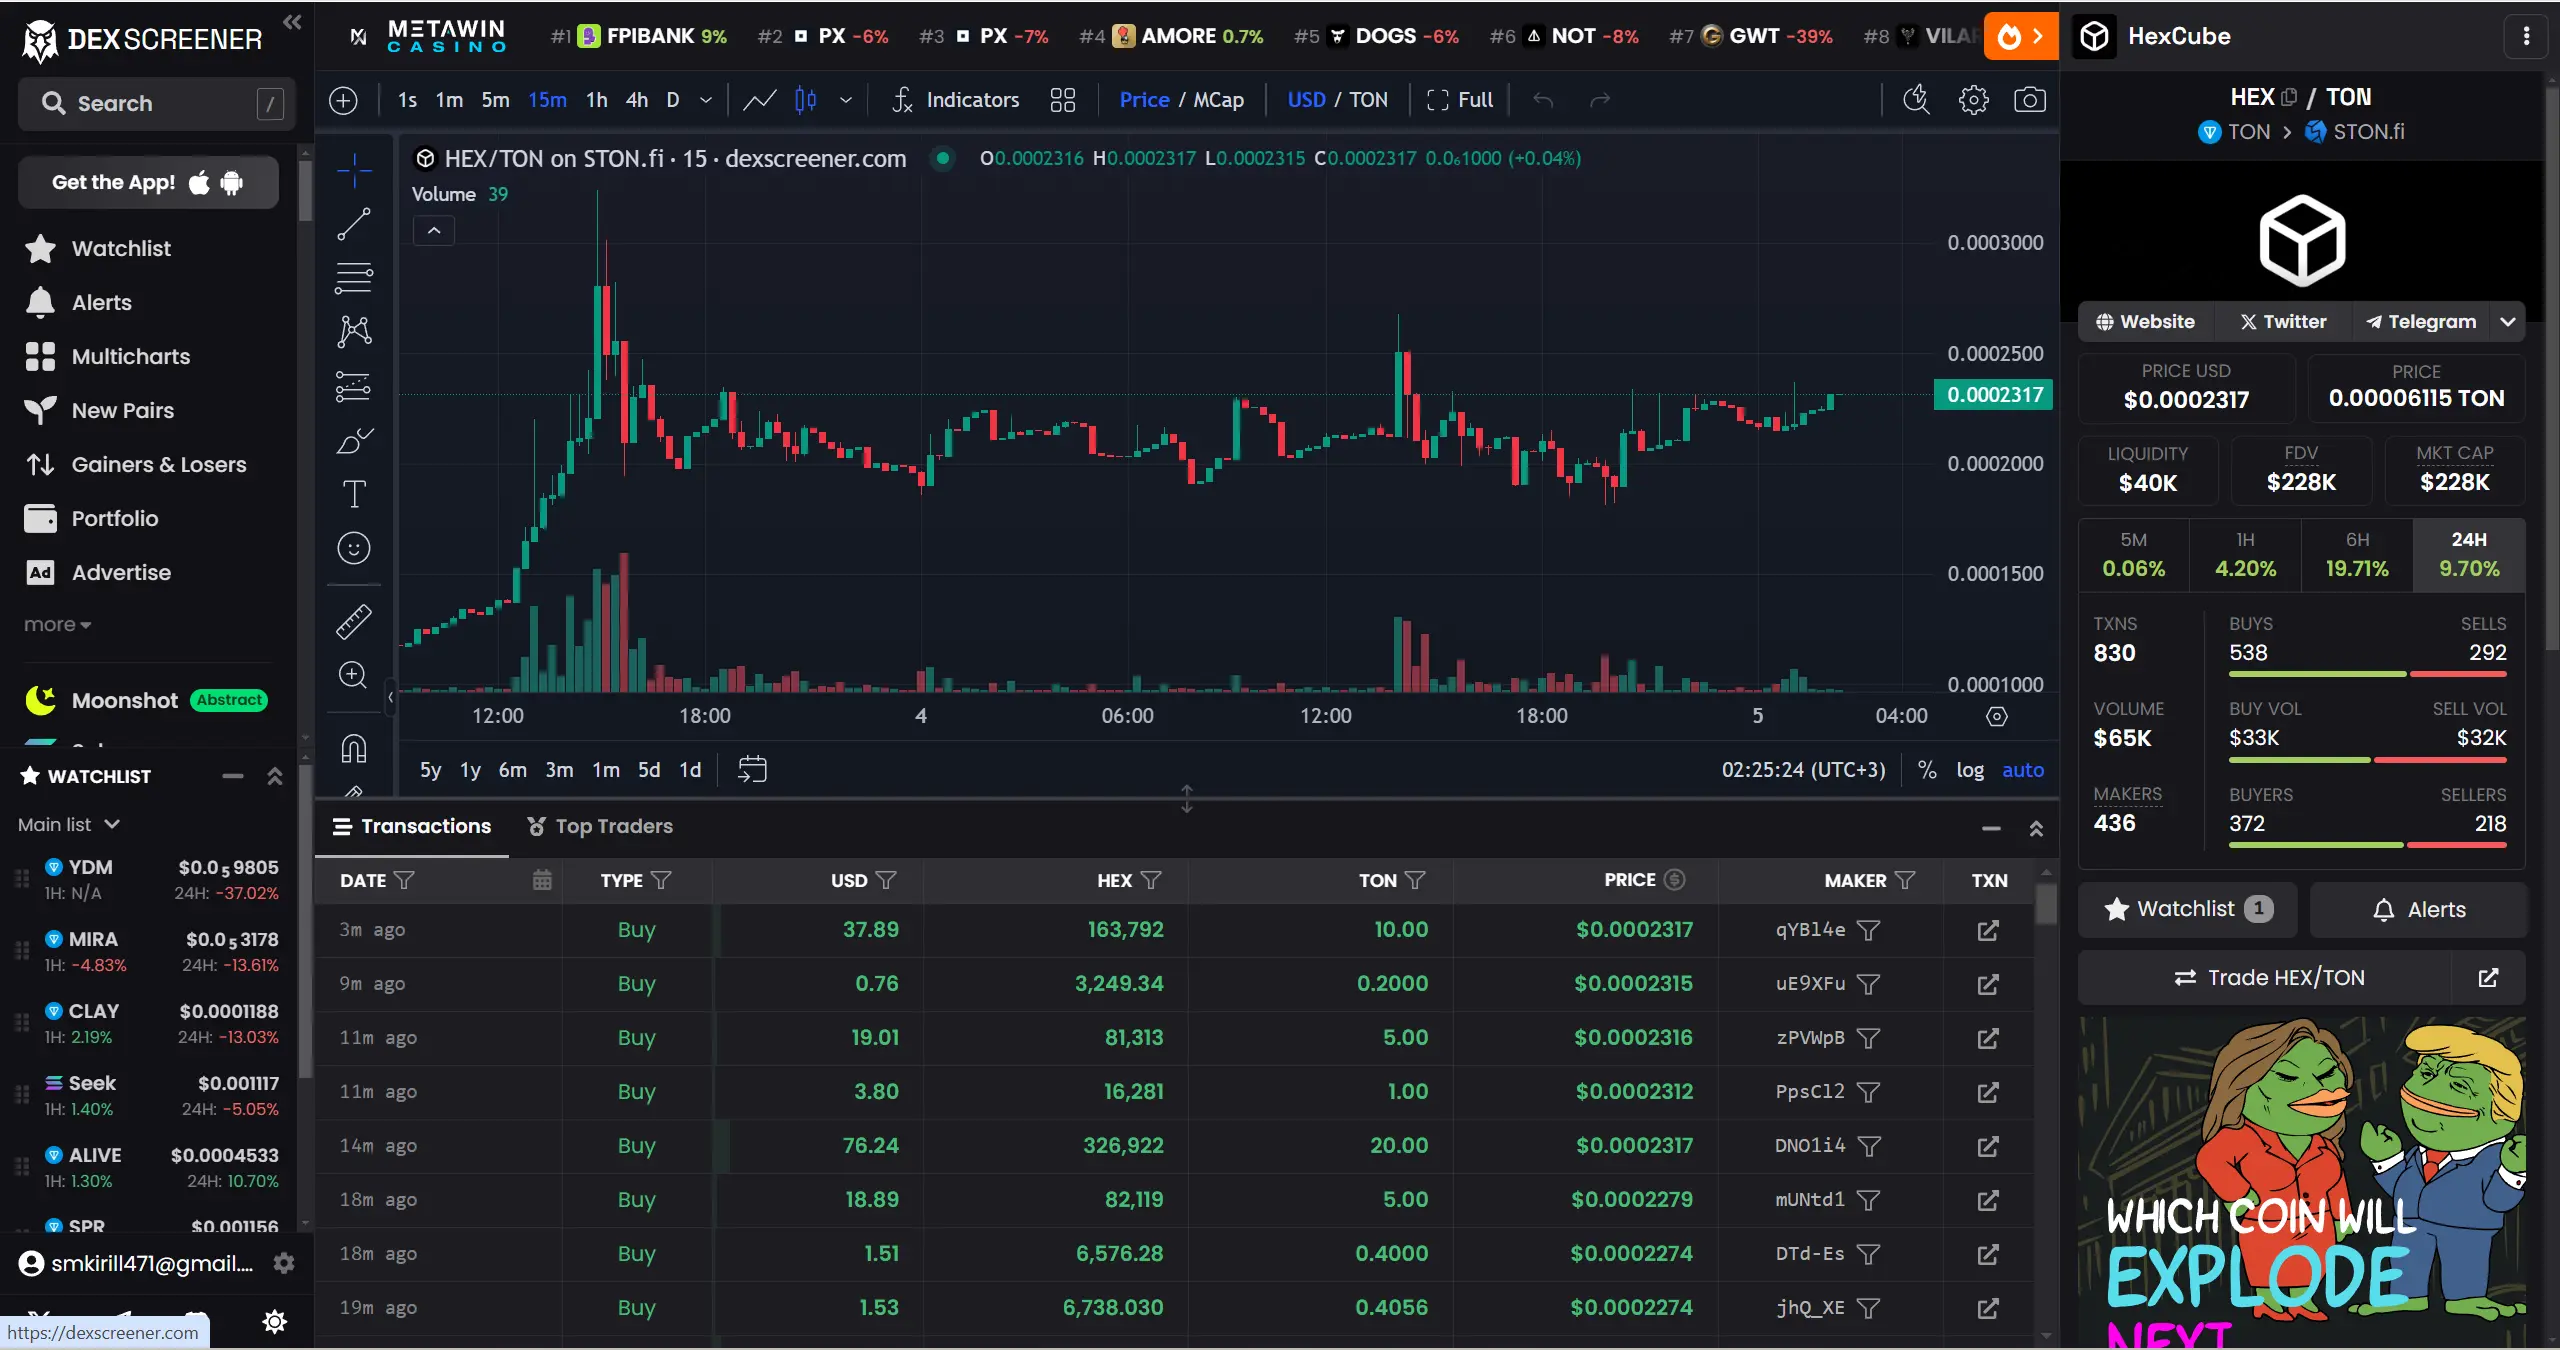Toggle the magnet snap mode
Viewport: 2560px width, 1350px height.
tap(354, 748)
